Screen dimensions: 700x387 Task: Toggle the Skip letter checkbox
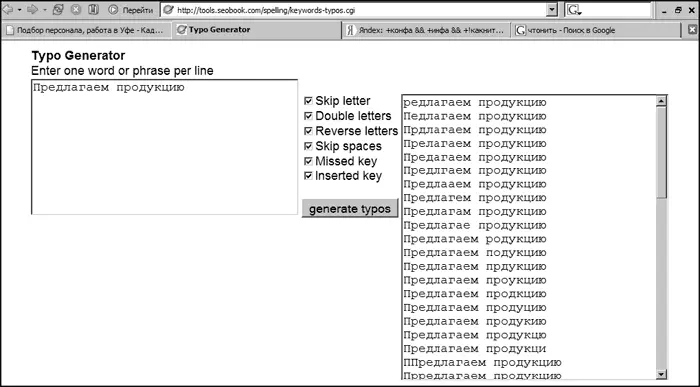308,101
